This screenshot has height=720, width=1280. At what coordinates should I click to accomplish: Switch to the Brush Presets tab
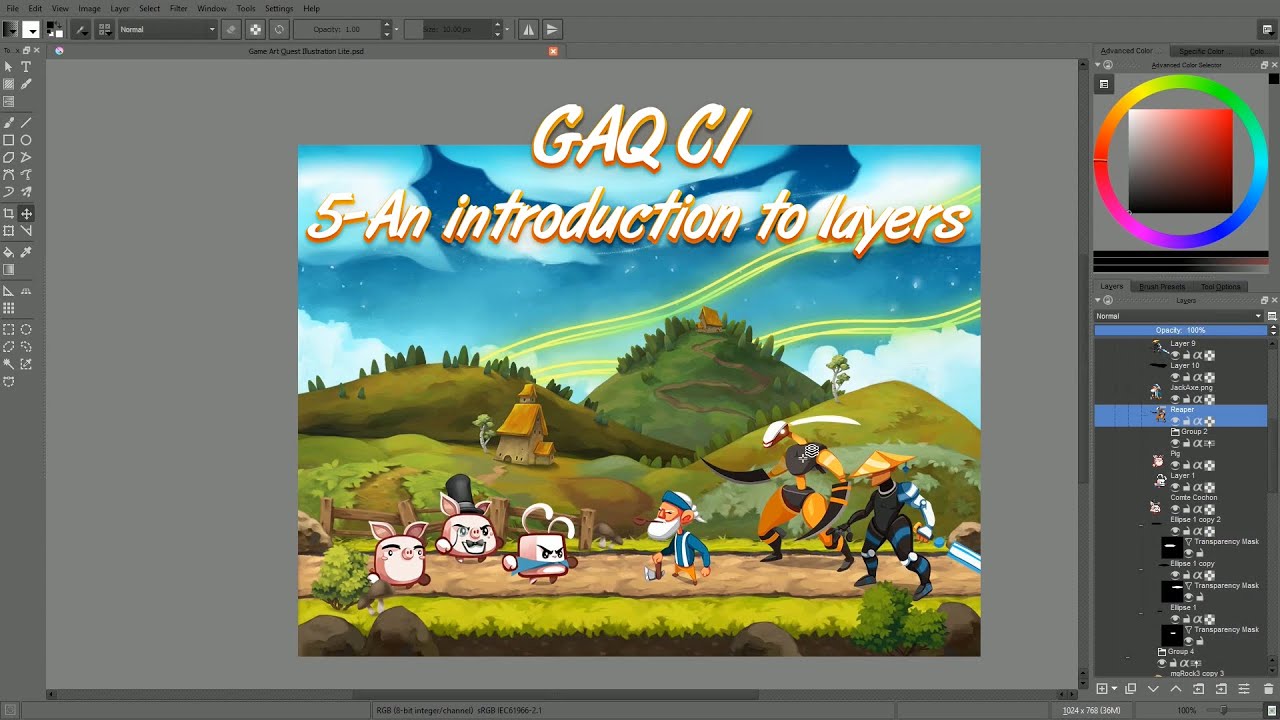coord(1162,287)
